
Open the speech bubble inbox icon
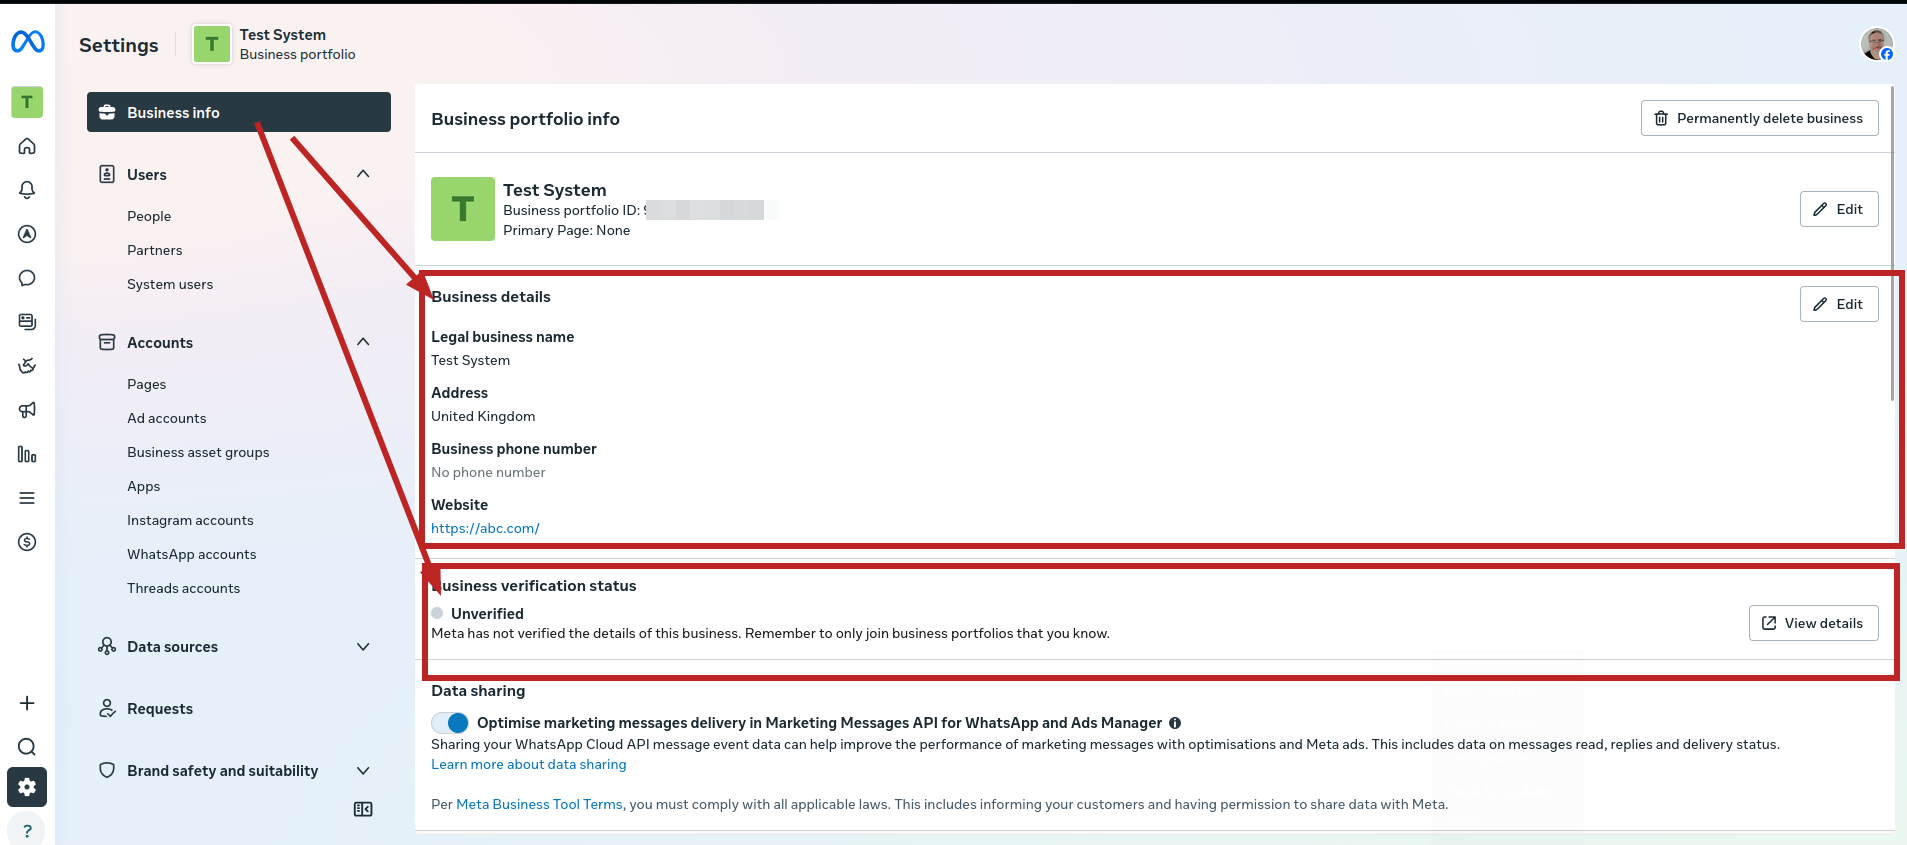27,278
